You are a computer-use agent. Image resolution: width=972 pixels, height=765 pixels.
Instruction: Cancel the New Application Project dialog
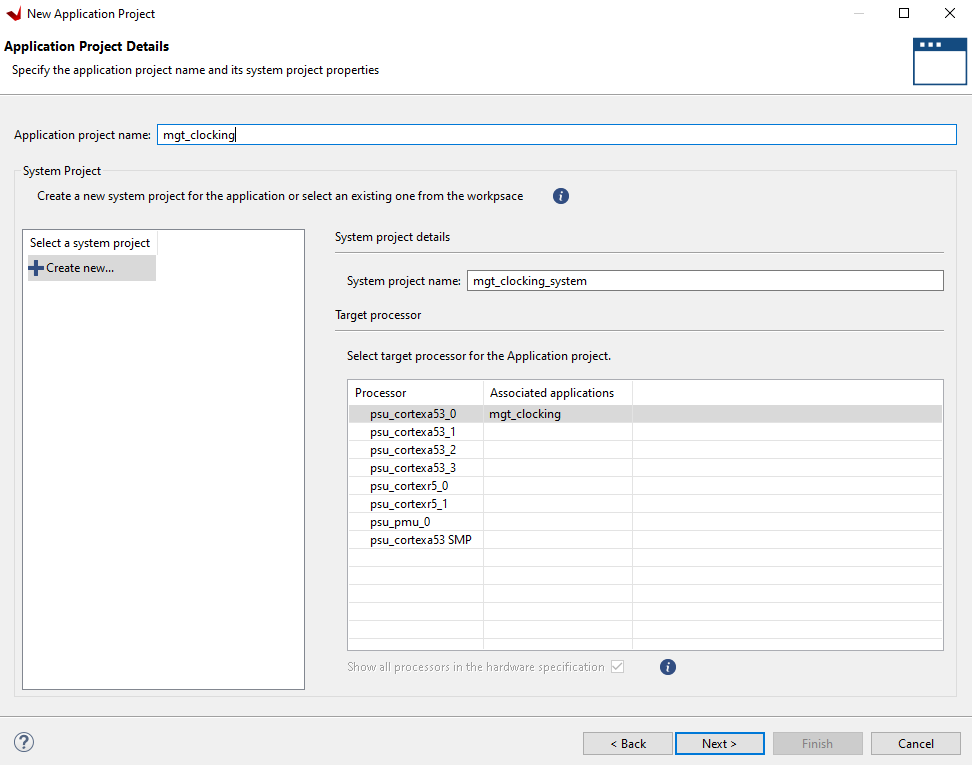pyautogui.click(x=915, y=744)
